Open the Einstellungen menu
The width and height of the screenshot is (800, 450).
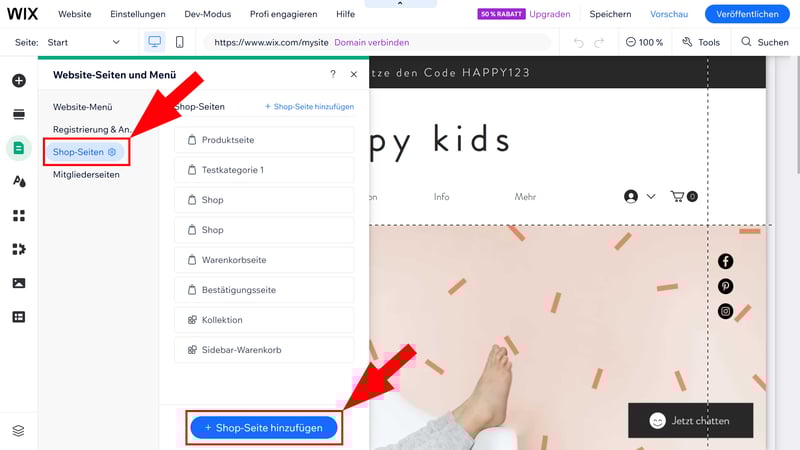(x=138, y=14)
